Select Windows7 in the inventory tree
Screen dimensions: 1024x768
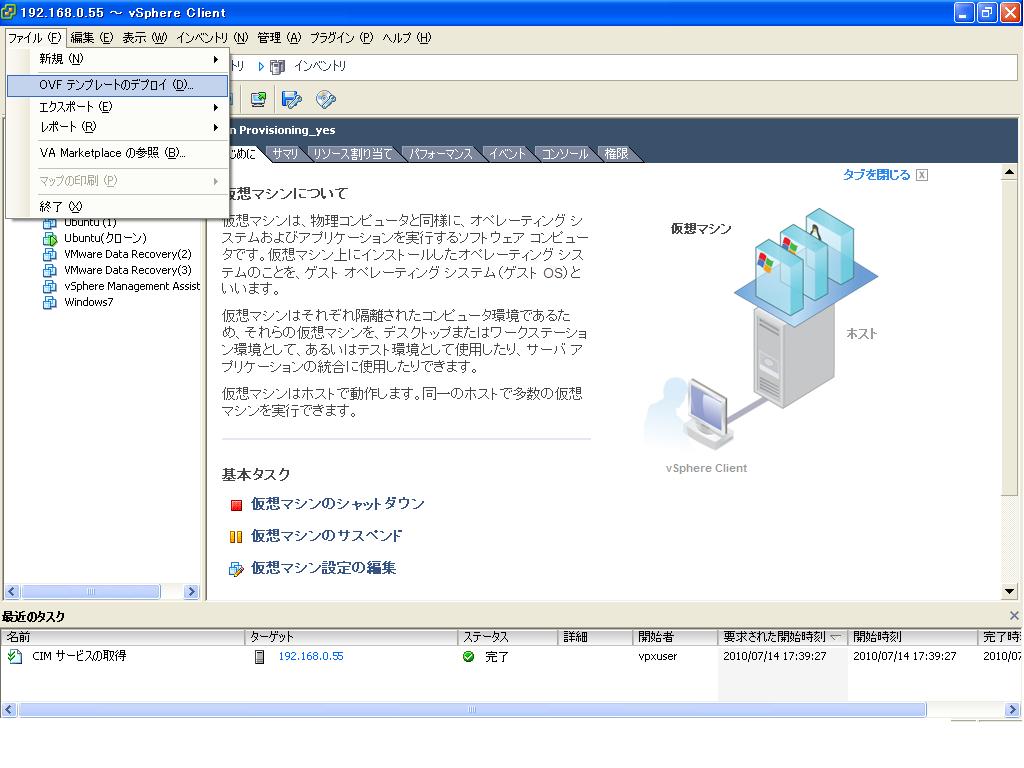click(89, 302)
